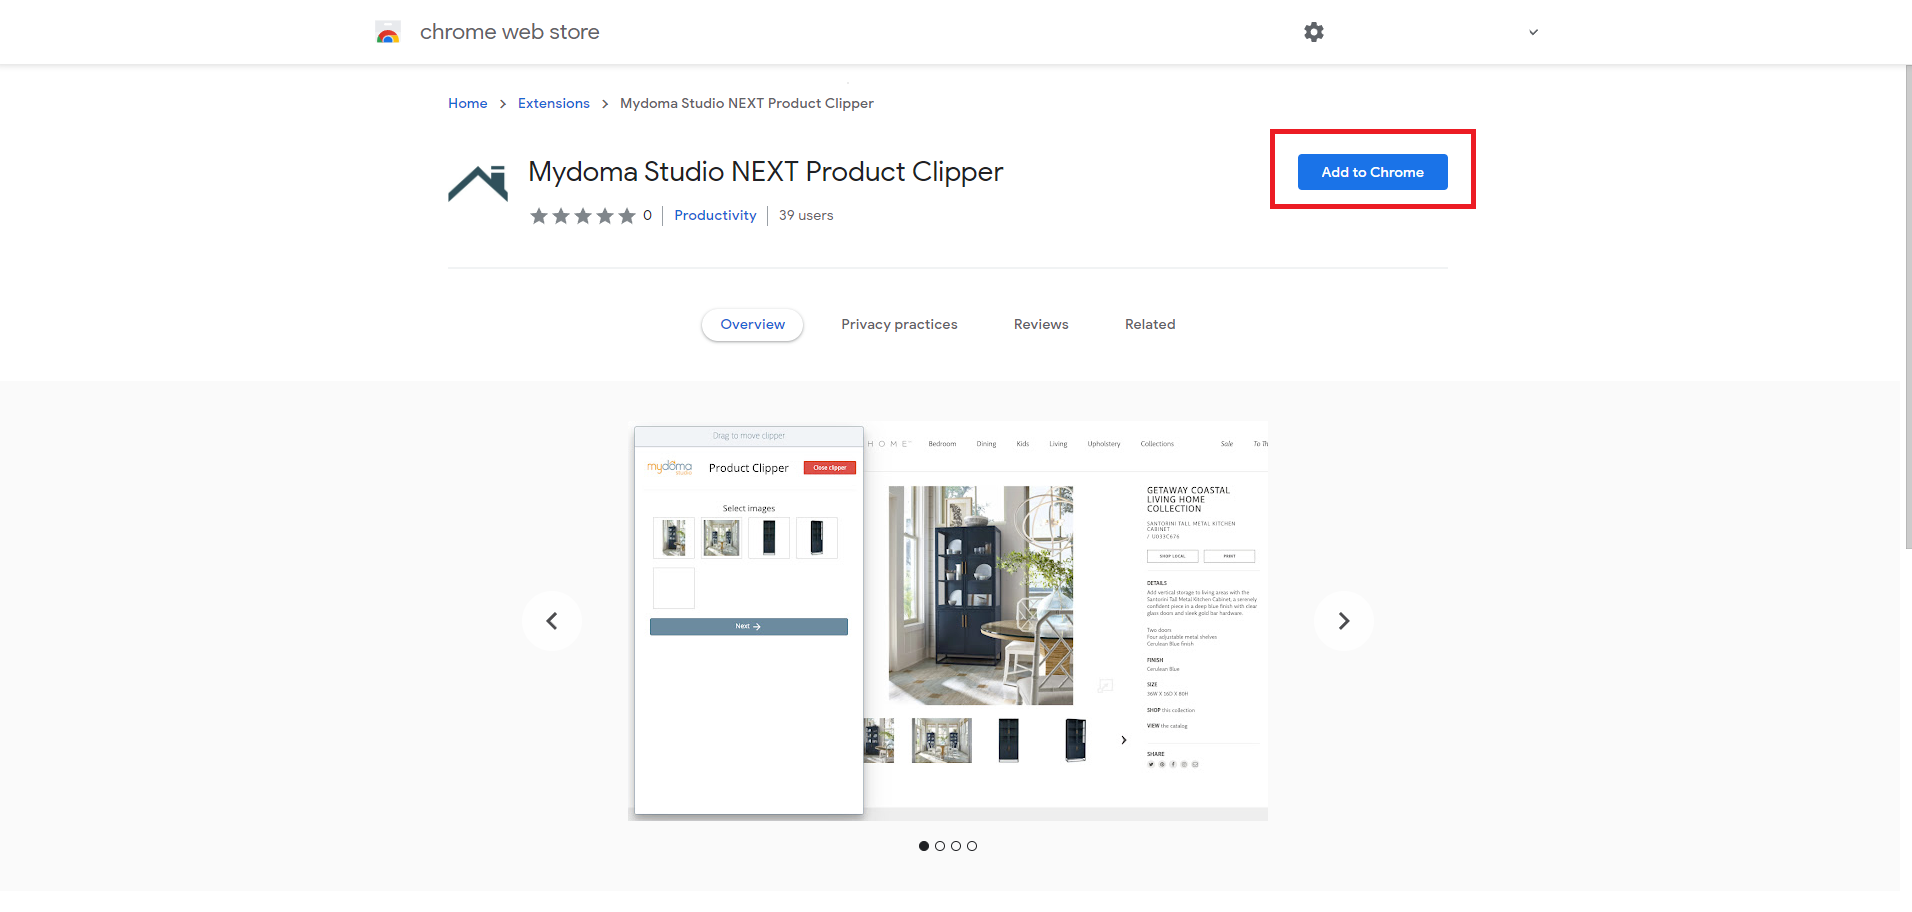Open the Privacy practices tab
Screen dimensions: 1912x912
(899, 325)
